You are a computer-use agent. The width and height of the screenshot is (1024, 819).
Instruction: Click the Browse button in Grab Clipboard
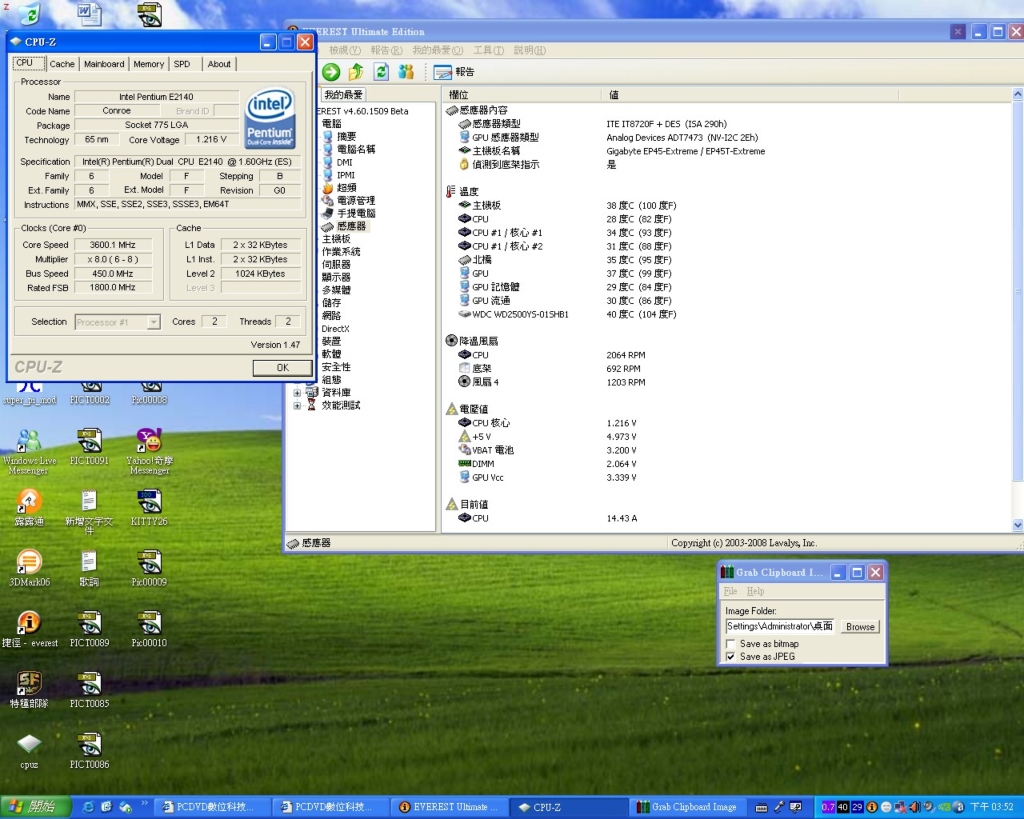(x=860, y=626)
